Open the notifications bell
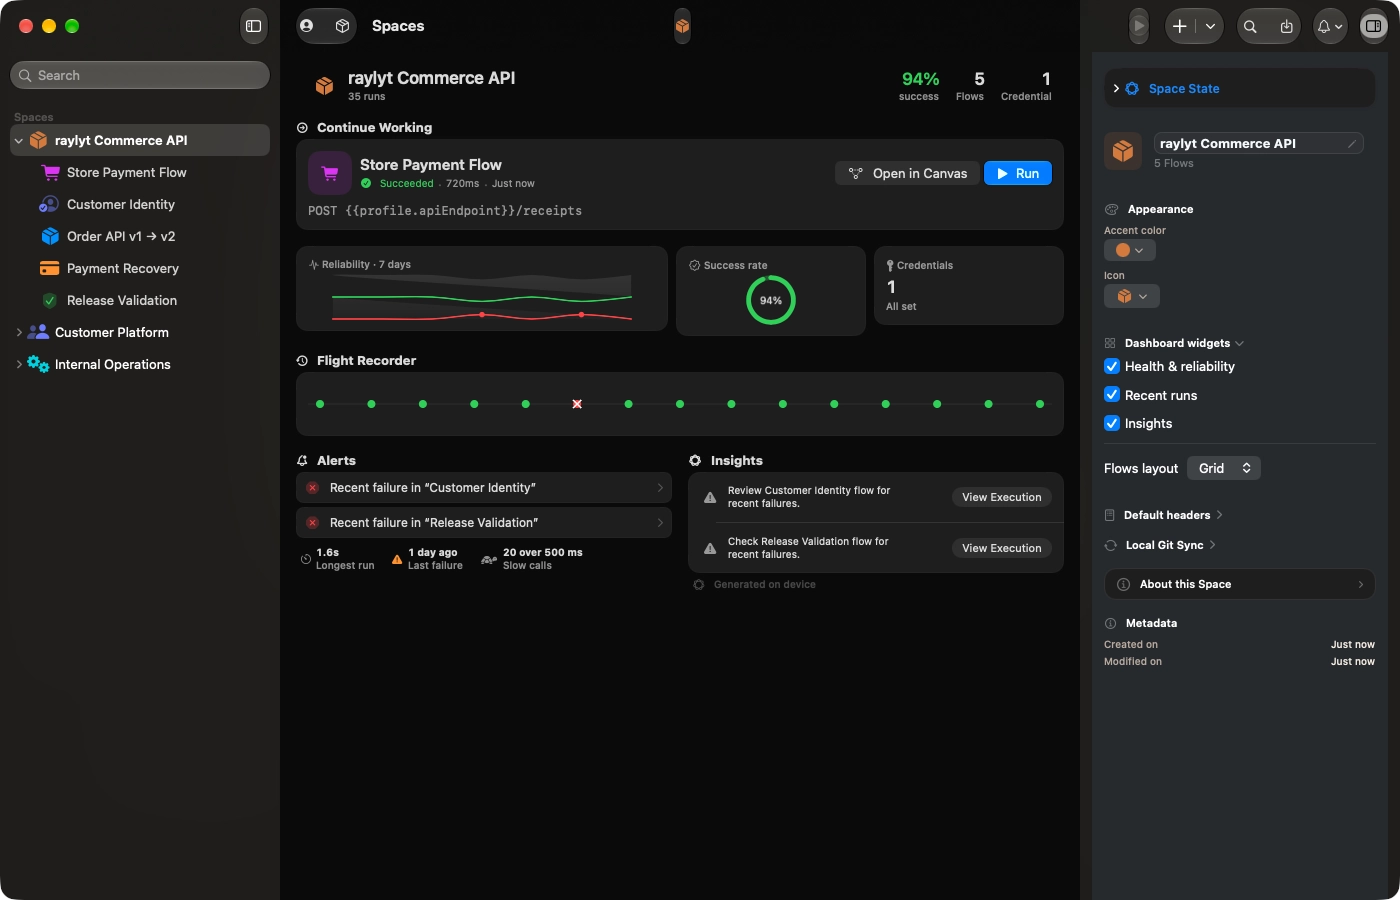This screenshot has width=1400, height=900. 1324,27
